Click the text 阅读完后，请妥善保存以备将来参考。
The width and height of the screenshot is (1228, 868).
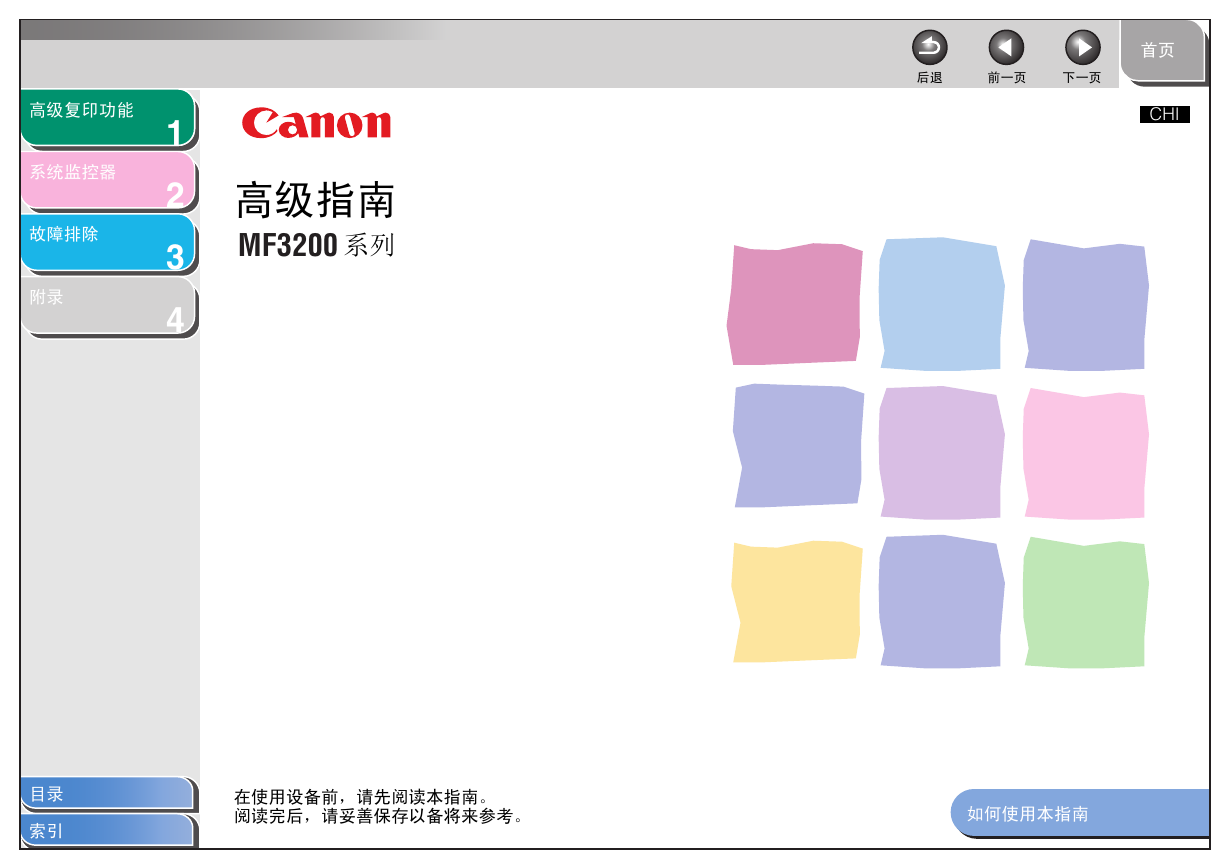click(380, 816)
